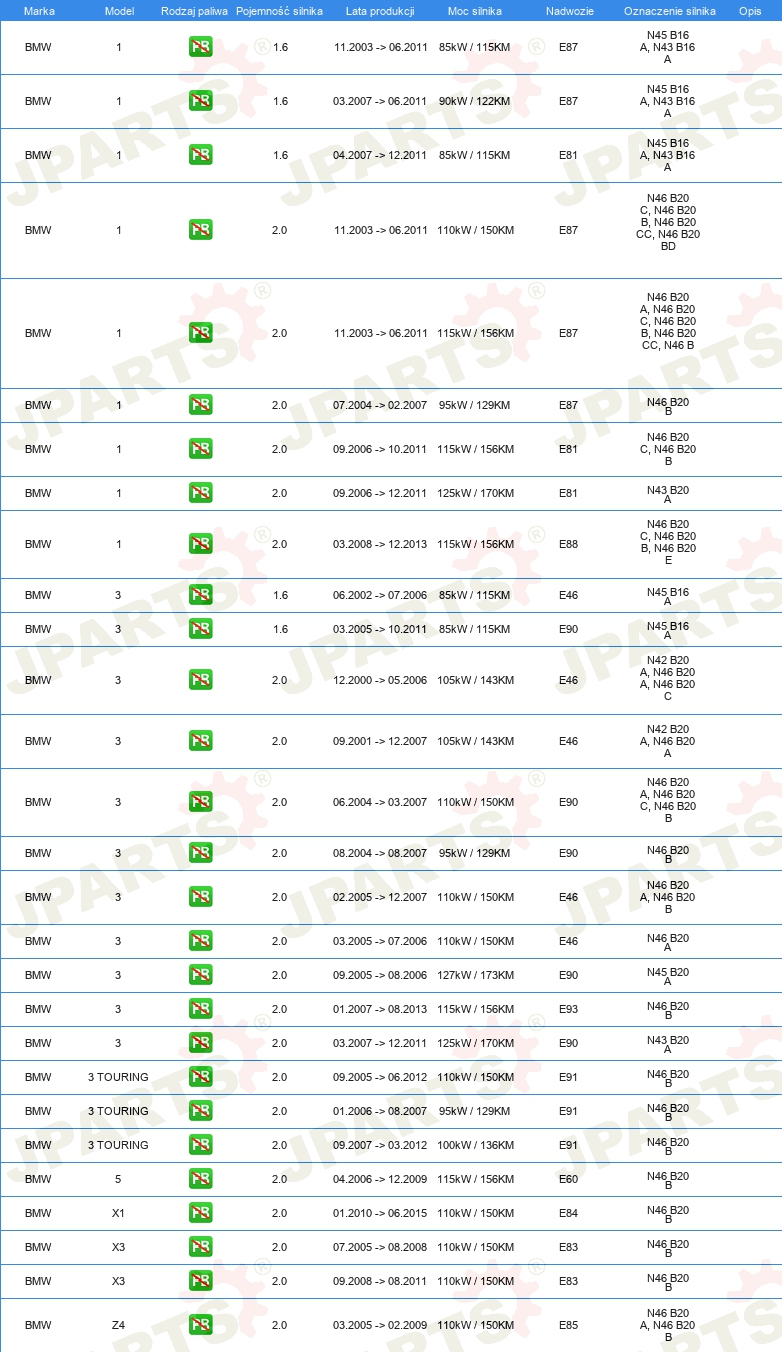This screenshot has height=1352, width=782.
Task: Click fuel icon in 3 TOURING 95kW row
Action: coord(201,1111)
